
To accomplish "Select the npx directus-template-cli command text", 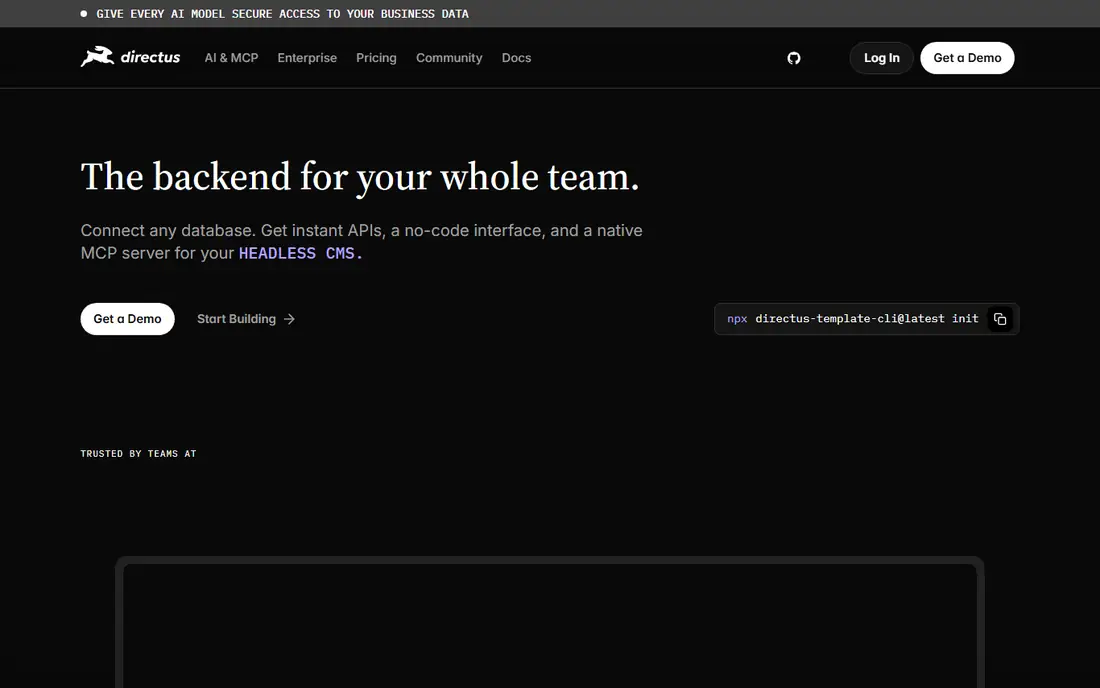I will [x=852, y=319].
